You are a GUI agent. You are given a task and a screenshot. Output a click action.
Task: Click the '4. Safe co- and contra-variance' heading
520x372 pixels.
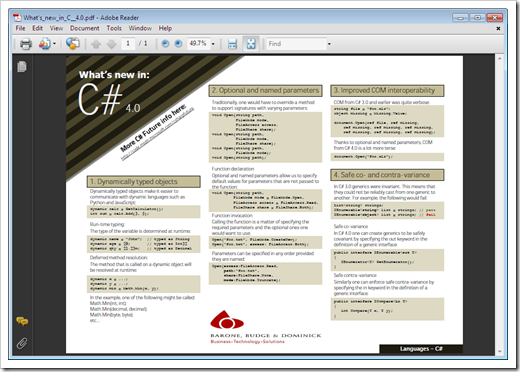pyautogui.click(x=387, y=175)
